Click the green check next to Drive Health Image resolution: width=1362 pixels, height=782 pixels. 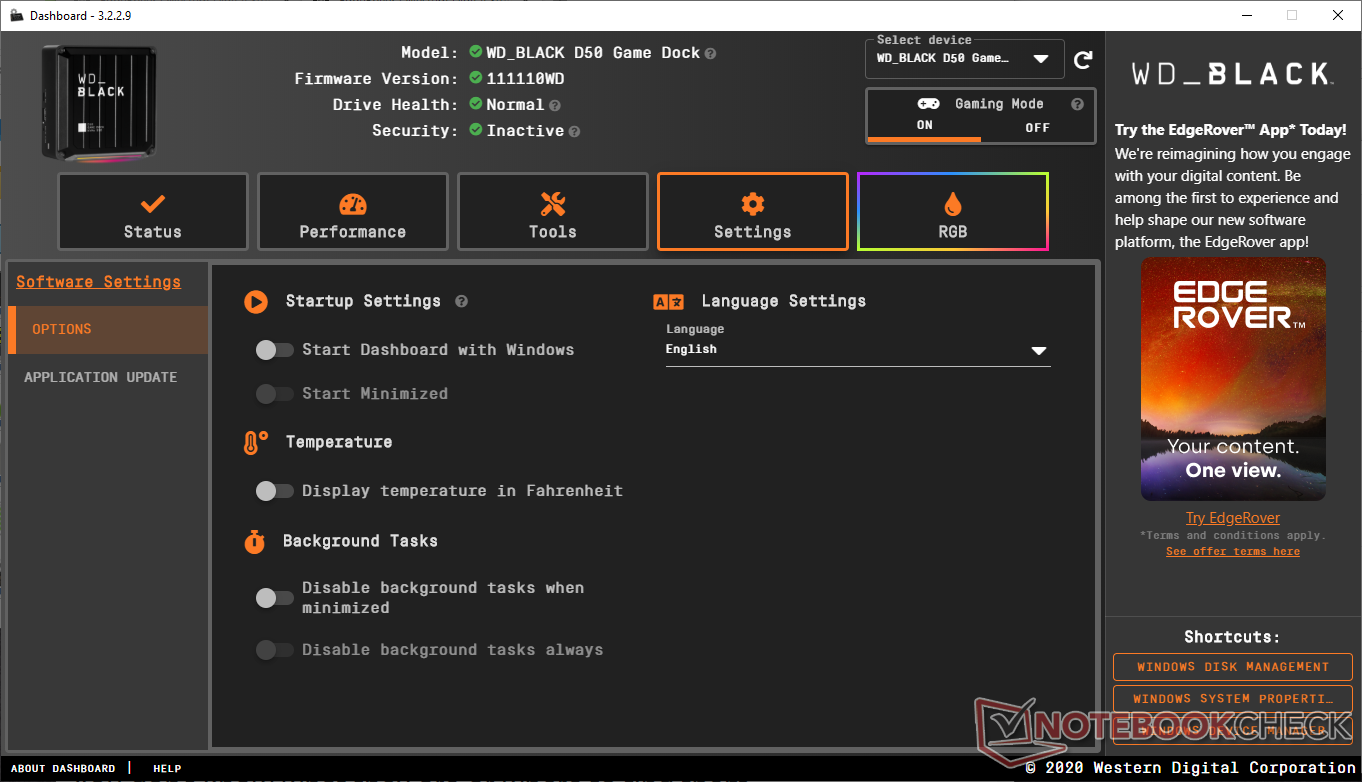coord(476,105)
